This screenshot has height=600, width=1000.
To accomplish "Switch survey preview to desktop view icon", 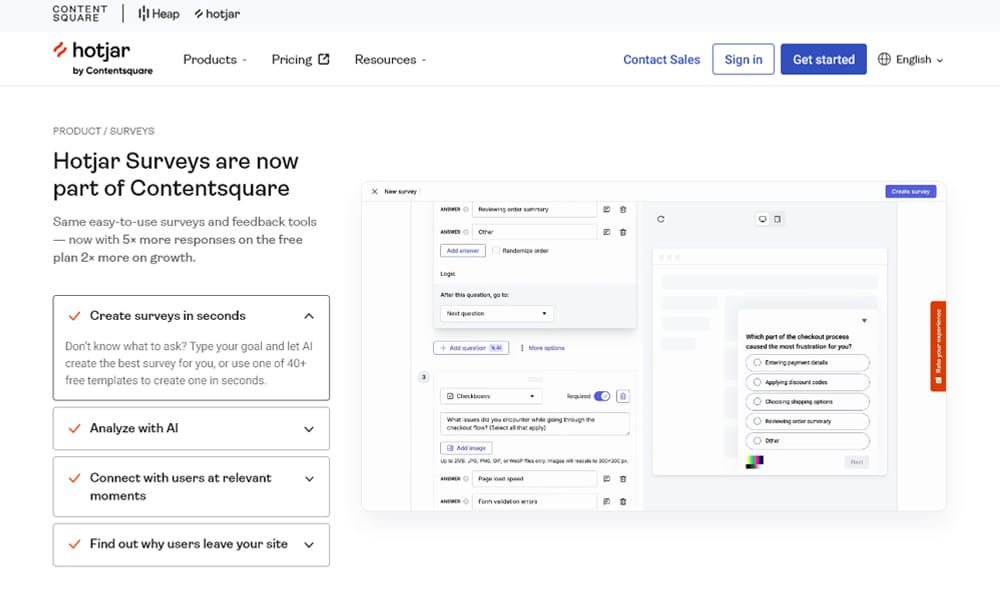I will [x=763, y=218].
